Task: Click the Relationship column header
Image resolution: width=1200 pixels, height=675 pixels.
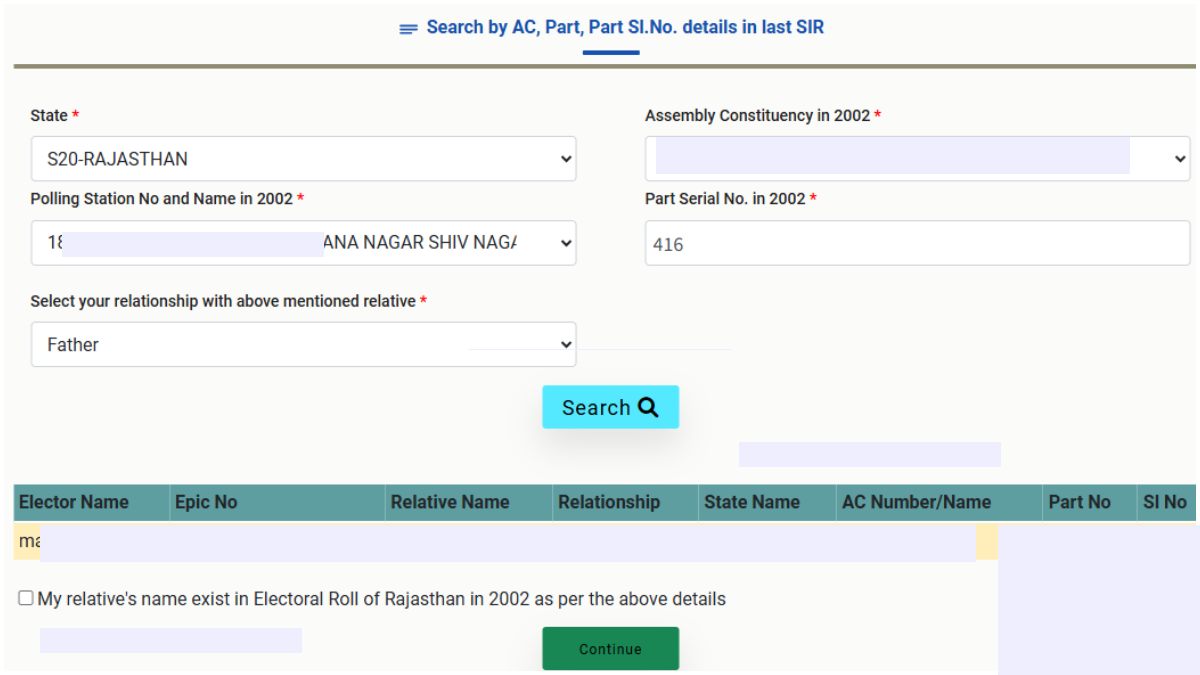Action: [x=611, y=502]
